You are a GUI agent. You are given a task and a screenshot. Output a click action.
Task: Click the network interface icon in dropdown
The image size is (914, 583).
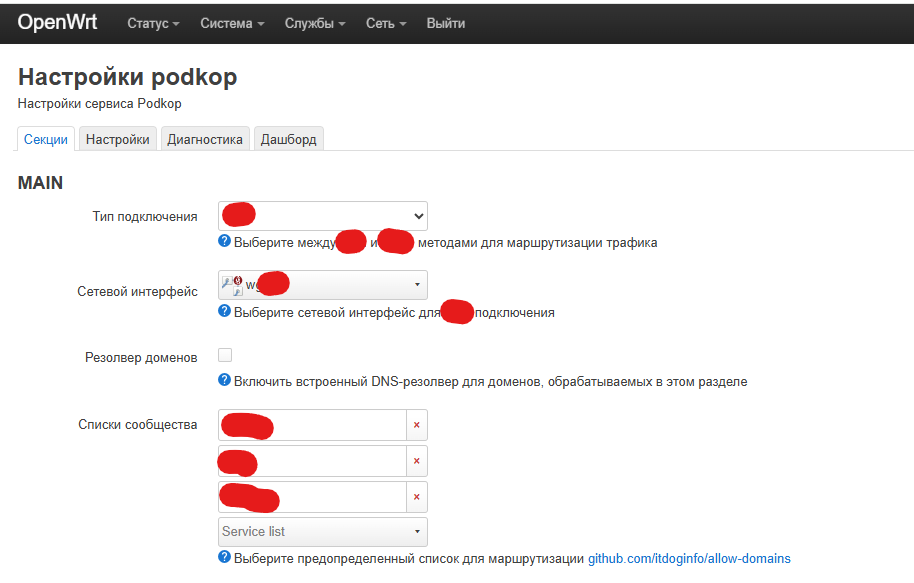(232, 285)
